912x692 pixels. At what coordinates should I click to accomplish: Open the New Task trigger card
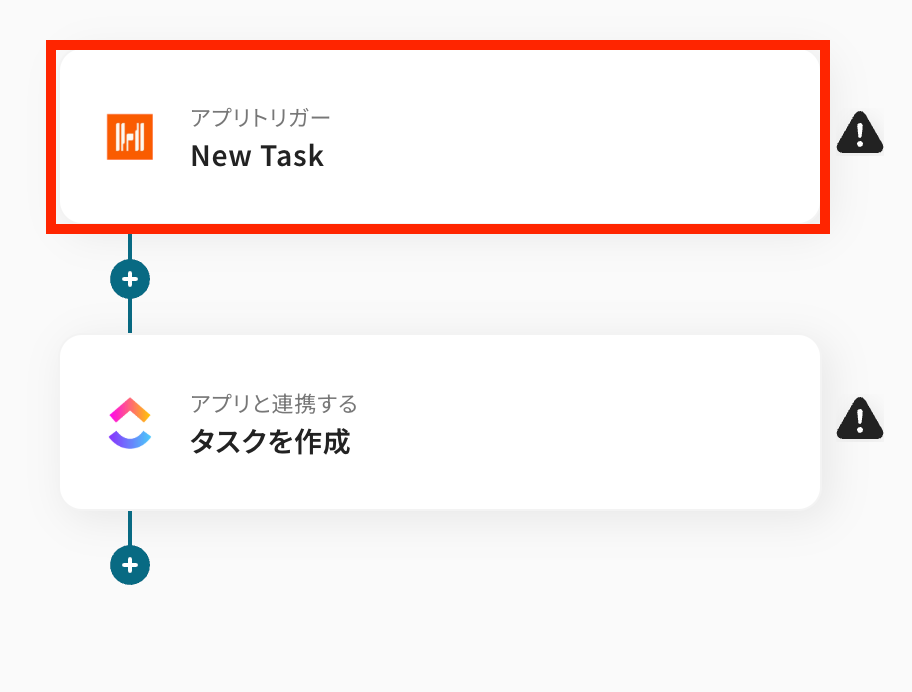coord(440,137)
